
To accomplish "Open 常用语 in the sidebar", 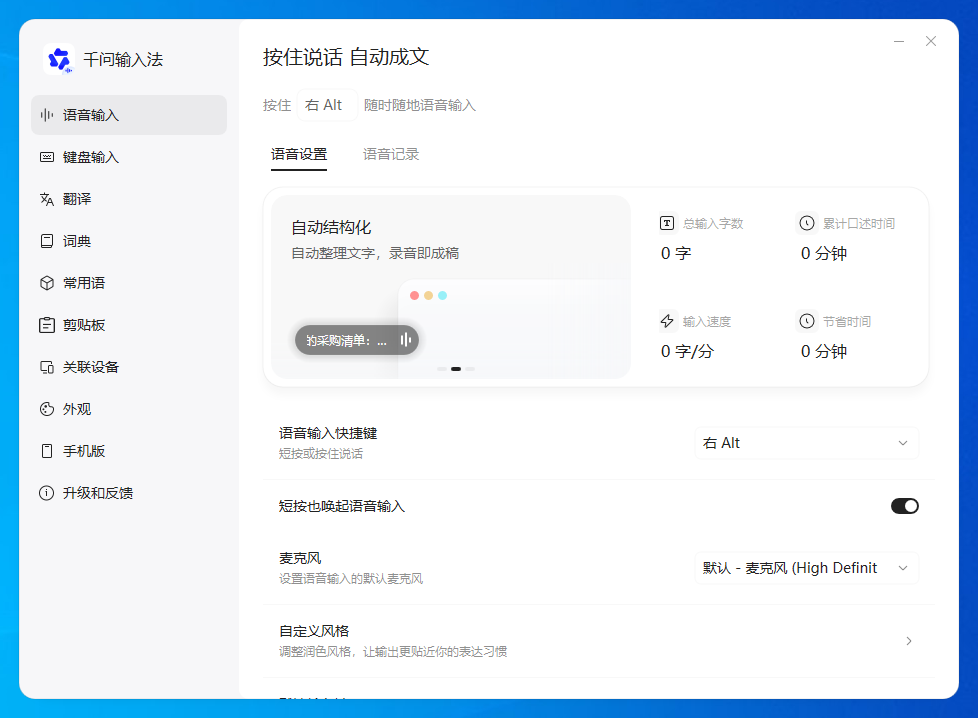I will pyautogui.click(x=129, y=283).
